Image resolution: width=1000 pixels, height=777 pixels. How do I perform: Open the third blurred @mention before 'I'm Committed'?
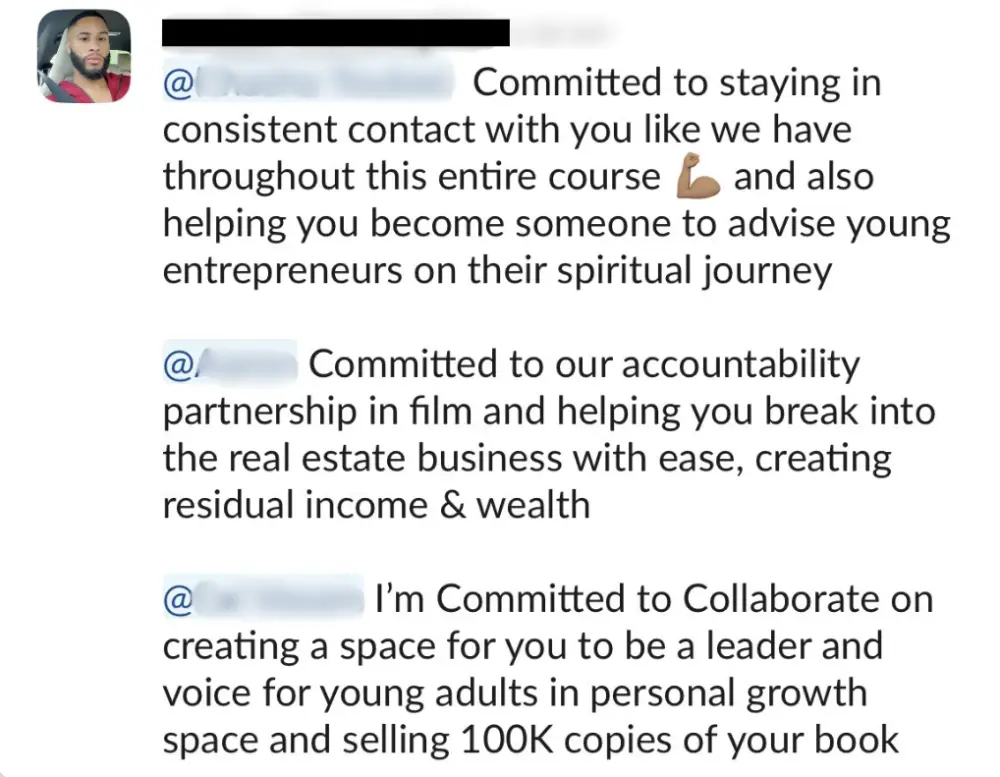[x=265, y=599]
